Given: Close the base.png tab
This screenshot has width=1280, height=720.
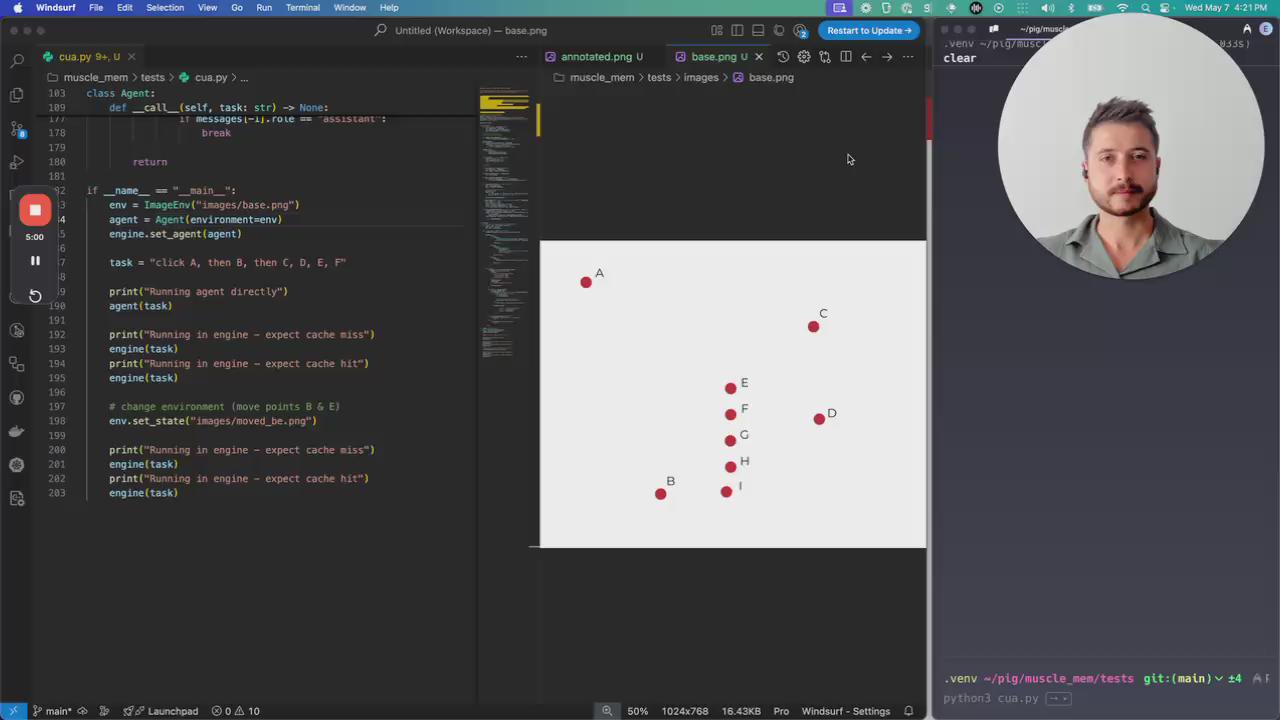Looking at the screenshot, I should pyautogui.click(x=758, y=57).
